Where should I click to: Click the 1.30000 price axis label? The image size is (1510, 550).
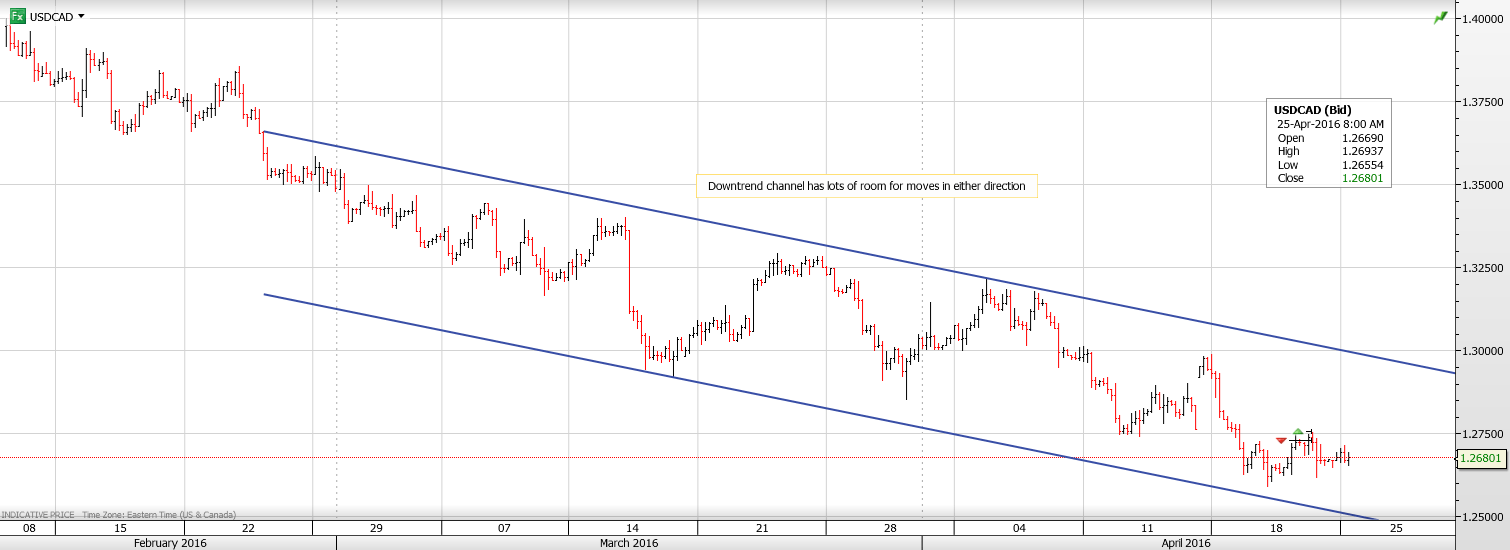click(x=1484, y=351)
